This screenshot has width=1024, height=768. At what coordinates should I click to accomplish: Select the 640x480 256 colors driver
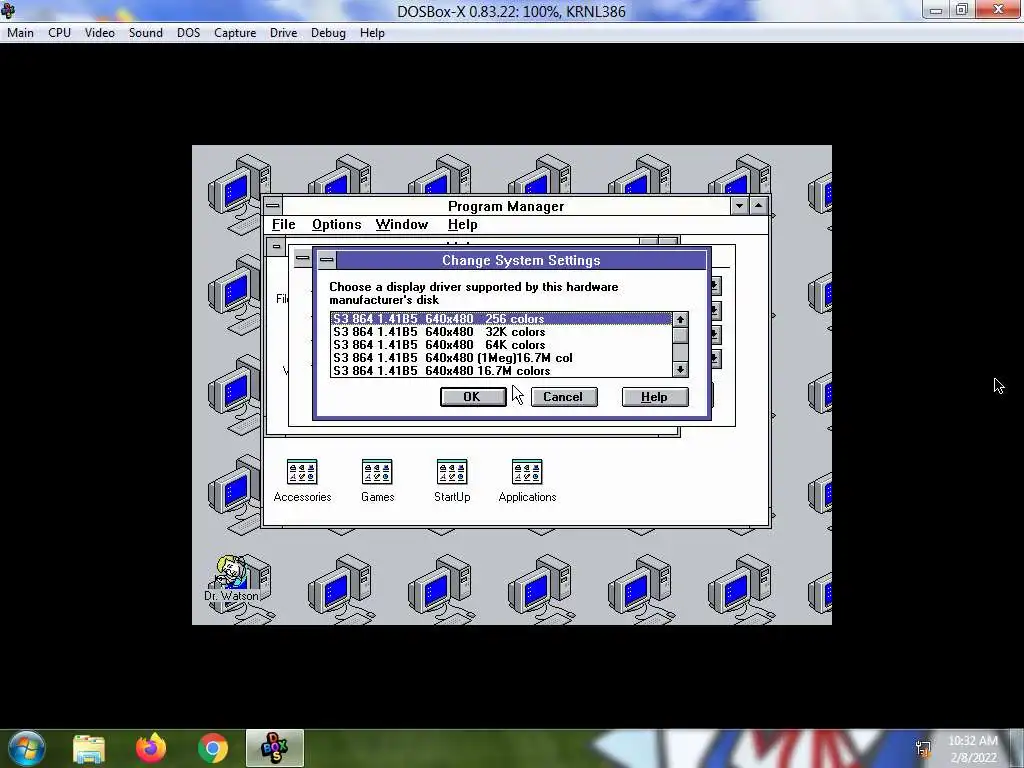(501, 319)
